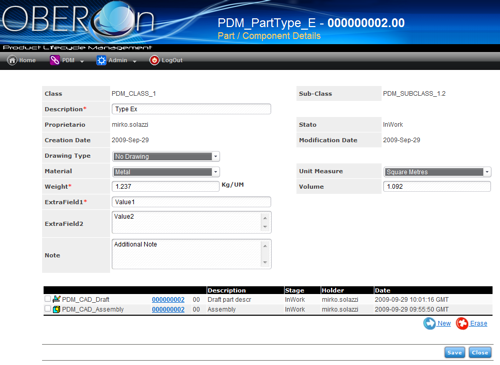Click the Volume input field
Viewport: 500px width, 365px height.
(437, 186)
